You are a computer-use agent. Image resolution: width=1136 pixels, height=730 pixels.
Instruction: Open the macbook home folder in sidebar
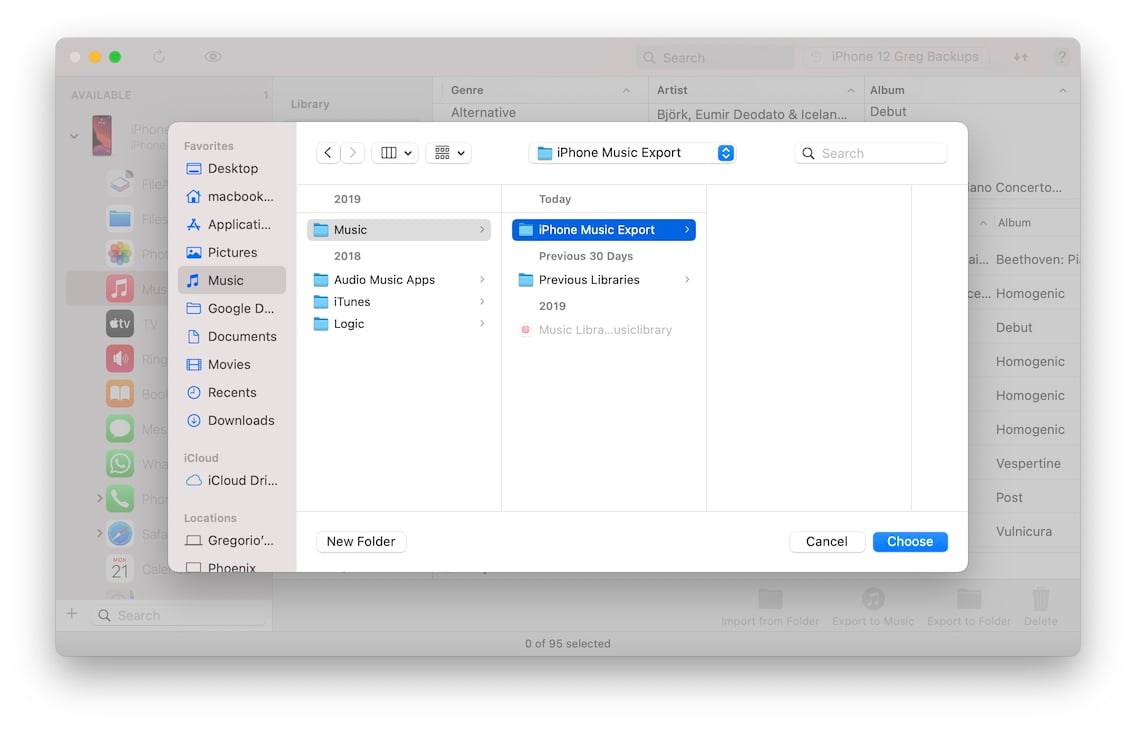(232, 196)
